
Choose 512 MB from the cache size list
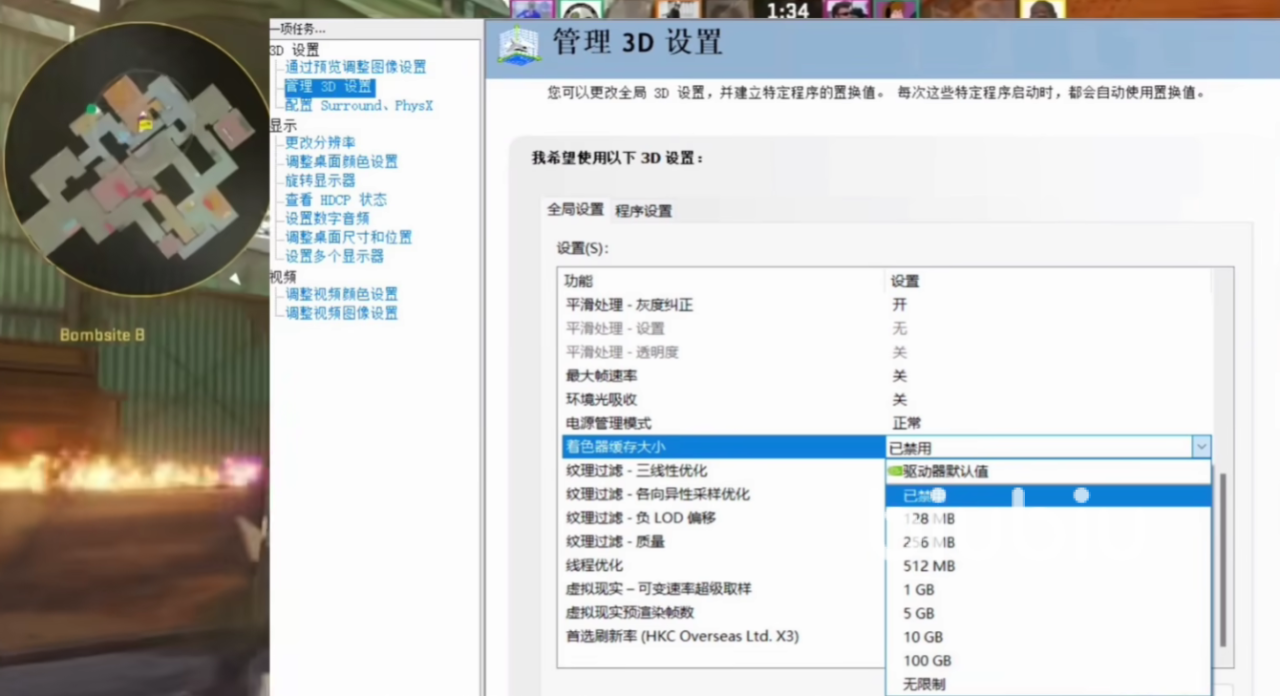(929, 566)
